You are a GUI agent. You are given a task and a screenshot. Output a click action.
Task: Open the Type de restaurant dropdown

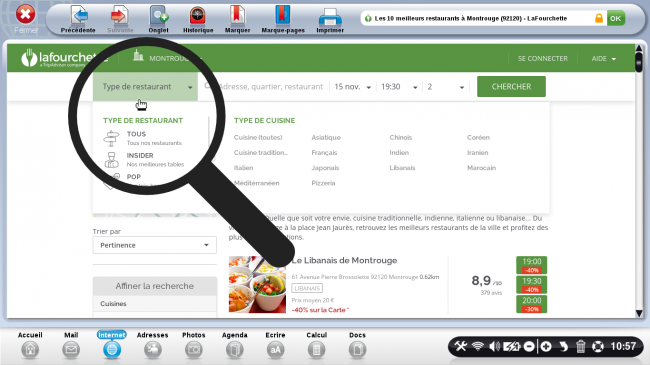pos(146,87)
